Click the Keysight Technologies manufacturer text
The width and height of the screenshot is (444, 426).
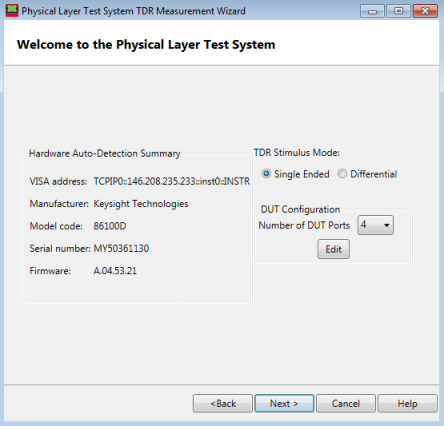(x=141, y=204)
